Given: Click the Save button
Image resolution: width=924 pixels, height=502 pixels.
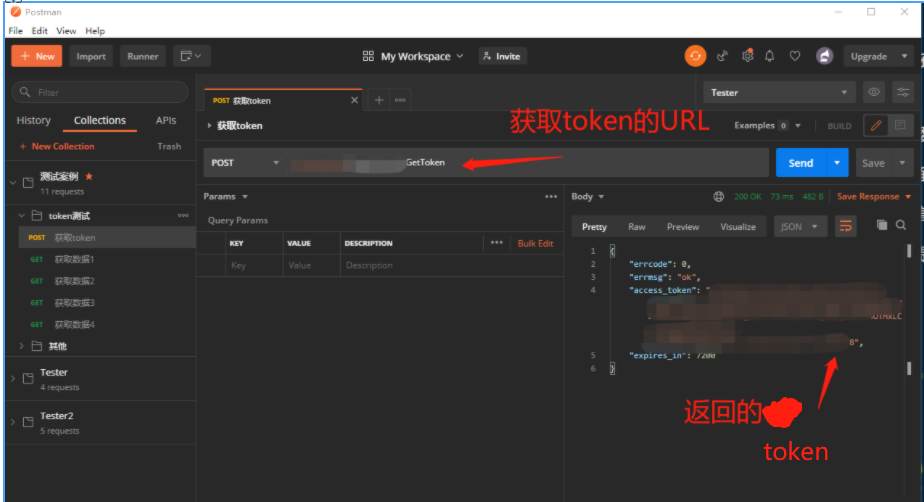Looking at the screenshot, I should click(873, 163).
